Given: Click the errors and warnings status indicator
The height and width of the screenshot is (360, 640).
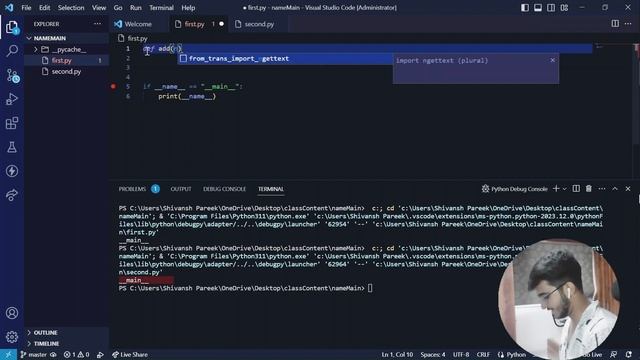Looking at the screenshot, I should point(76,355).
